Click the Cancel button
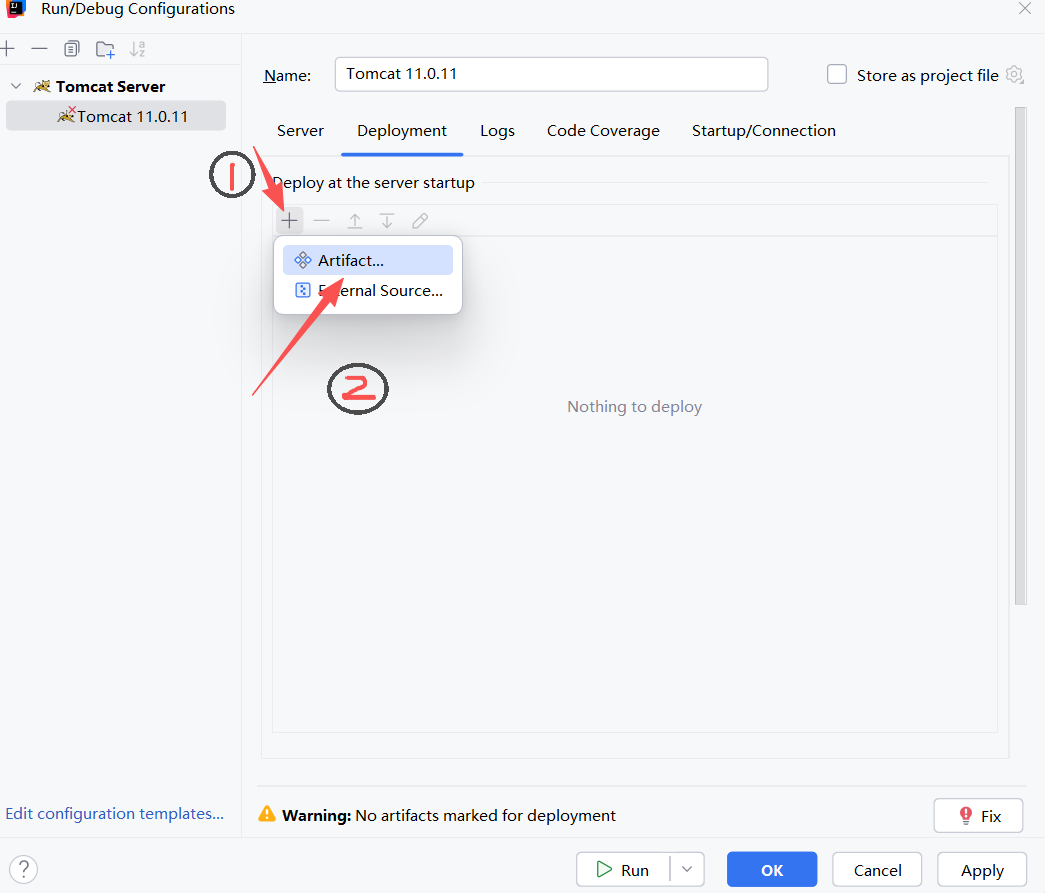 [x=877, y=870]
